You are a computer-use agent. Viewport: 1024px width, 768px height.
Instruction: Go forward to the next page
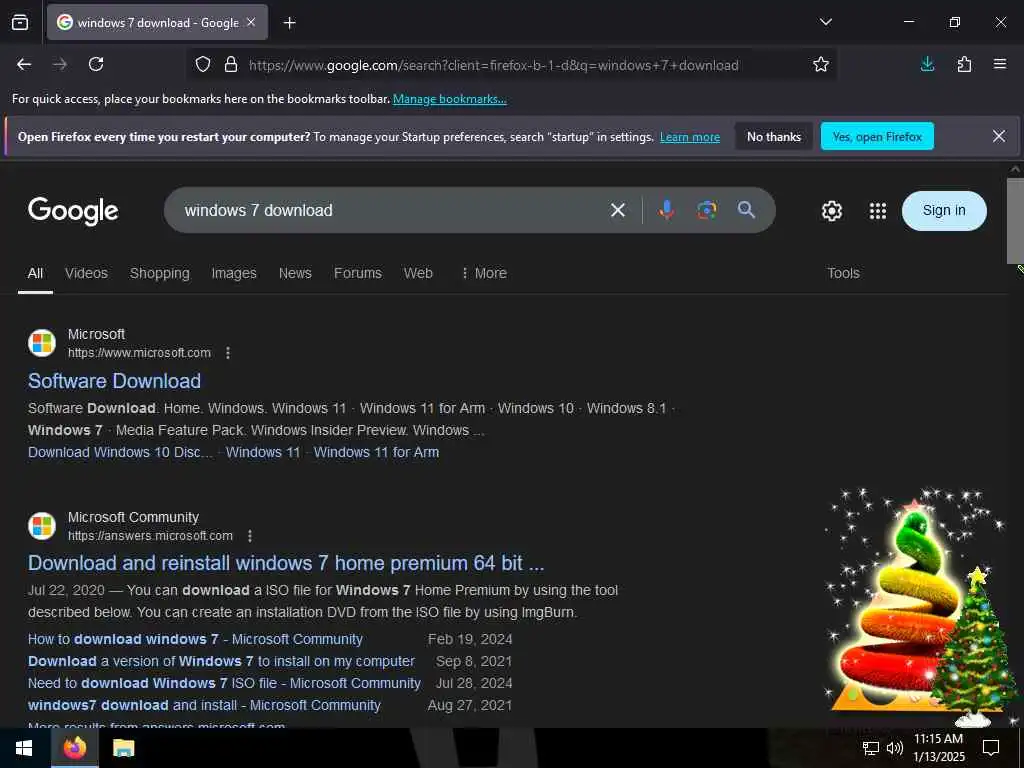tap(60, 64)
